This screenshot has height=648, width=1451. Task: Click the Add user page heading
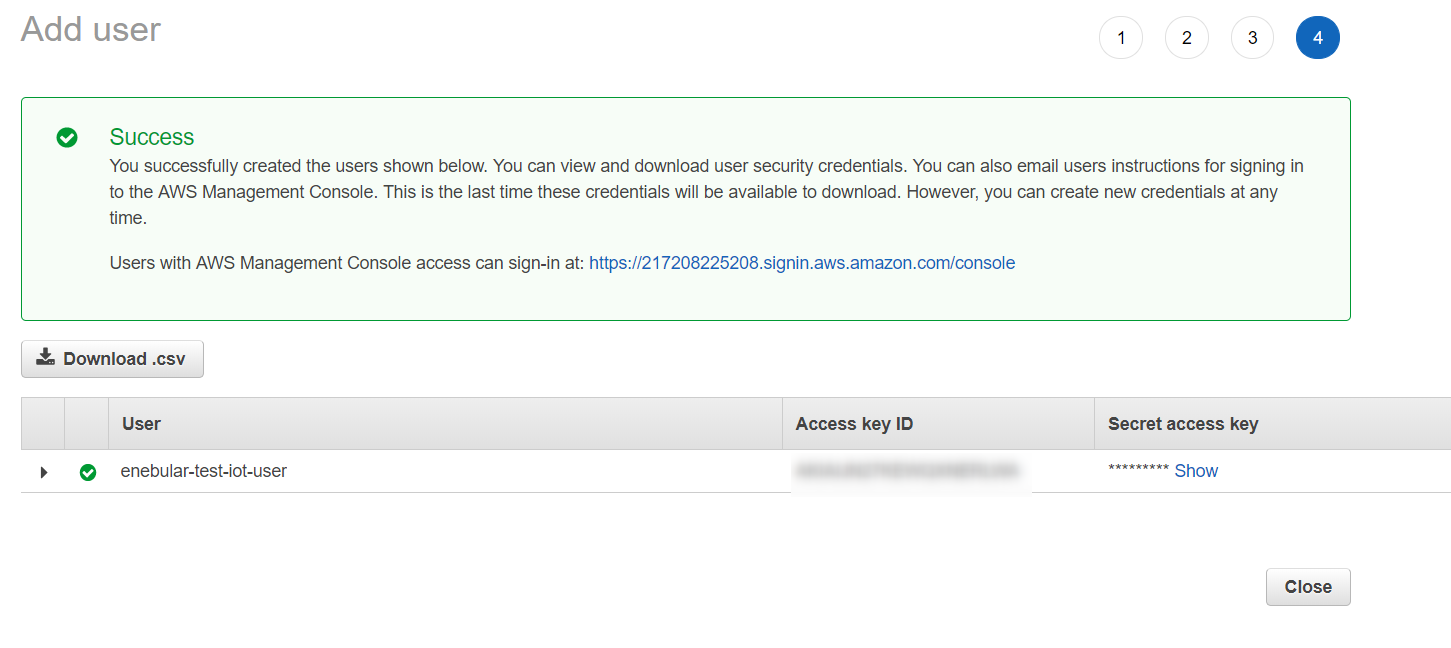point(91,29)
